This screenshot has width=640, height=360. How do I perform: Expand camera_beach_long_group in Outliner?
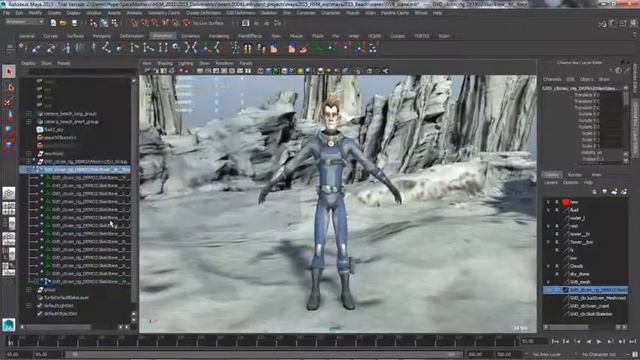28,114
